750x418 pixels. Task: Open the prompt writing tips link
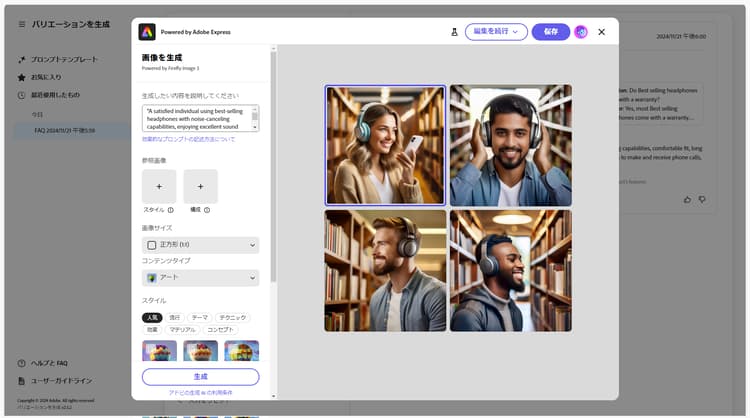pyautogui.click(x=188, y=139)
